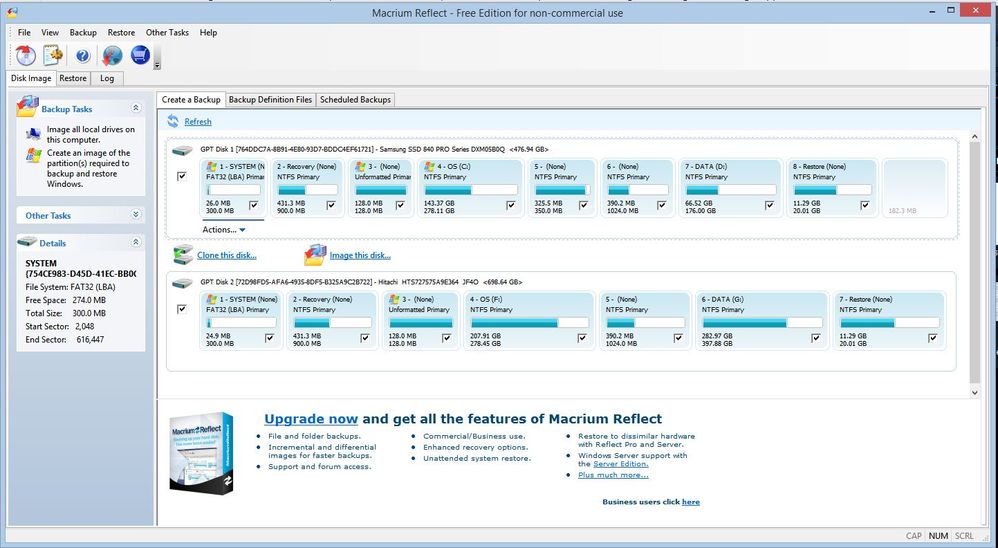Uncheck Disk 2 OS (F:) partition checkbox

(x=582, y=338)
